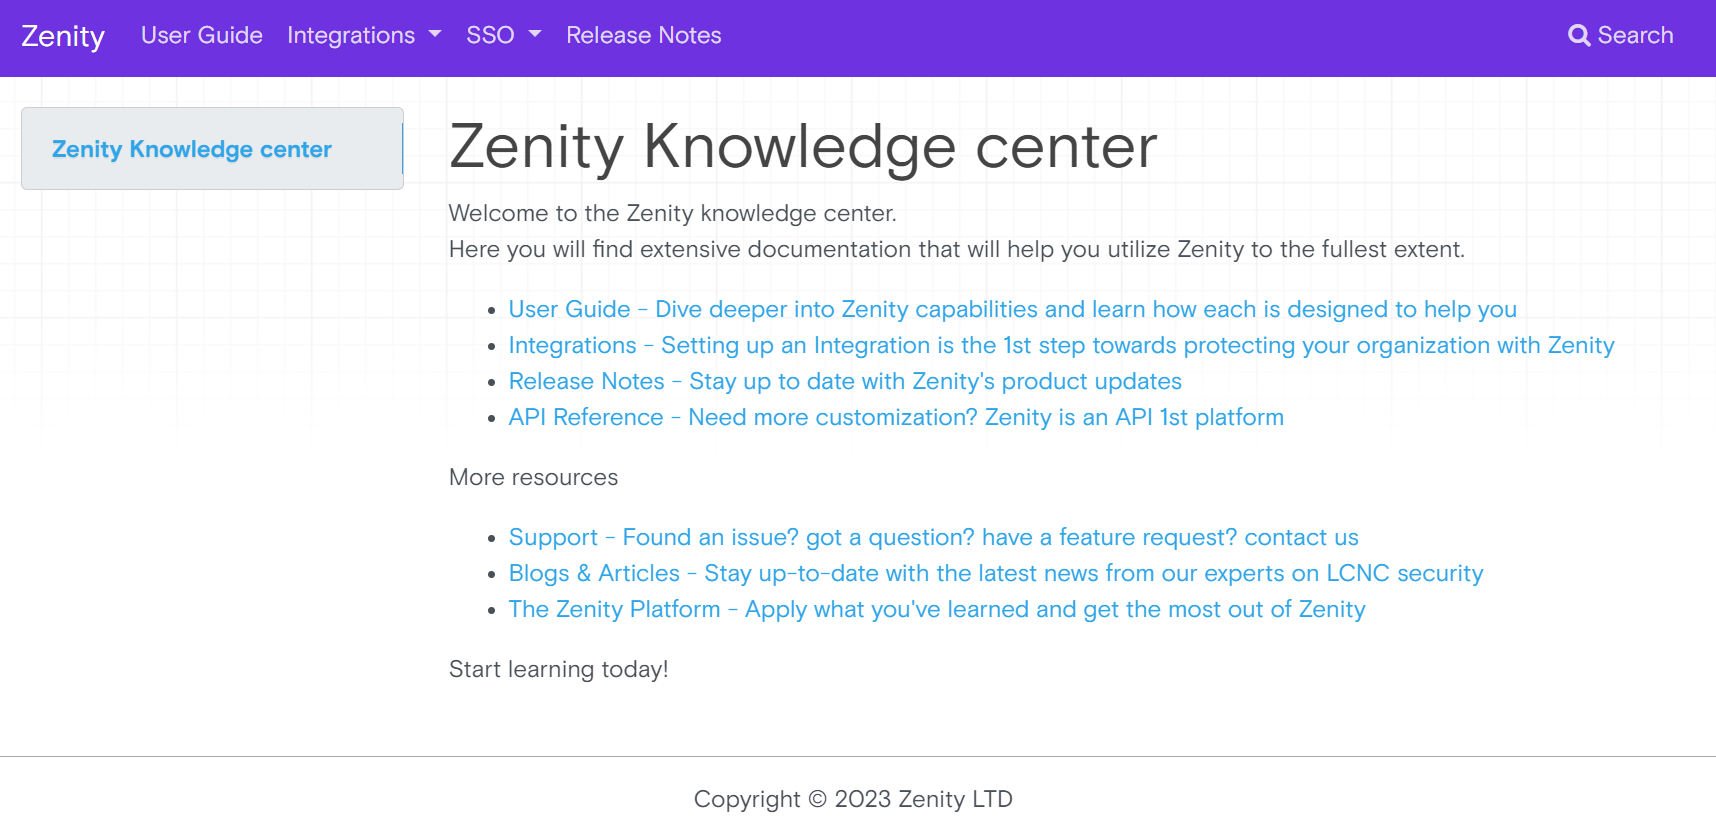Expand the Integrations dropdown menu
The height and width of the screenshot is (834, 1716).
(351, 36)
